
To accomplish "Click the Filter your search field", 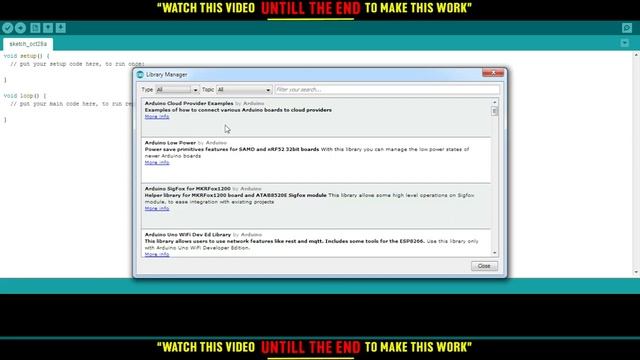I will click(x=387, y=90).
